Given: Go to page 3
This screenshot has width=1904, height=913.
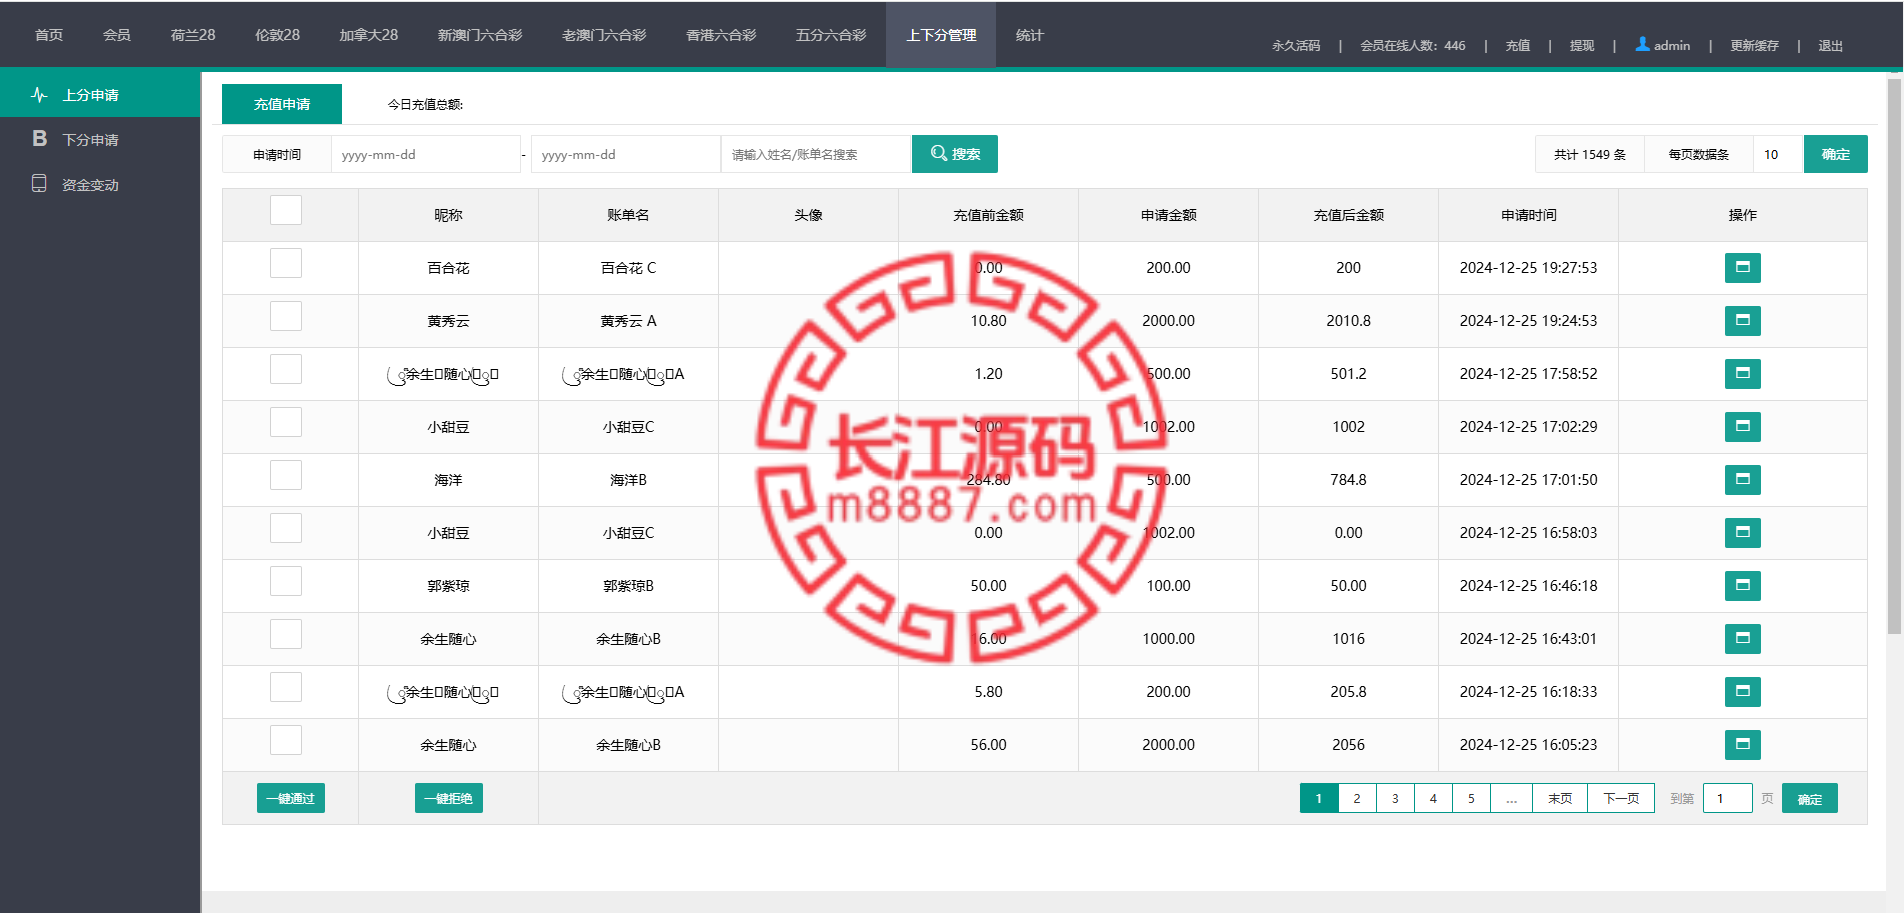Looking at the screenshot, I should [x=1395, y=798].
